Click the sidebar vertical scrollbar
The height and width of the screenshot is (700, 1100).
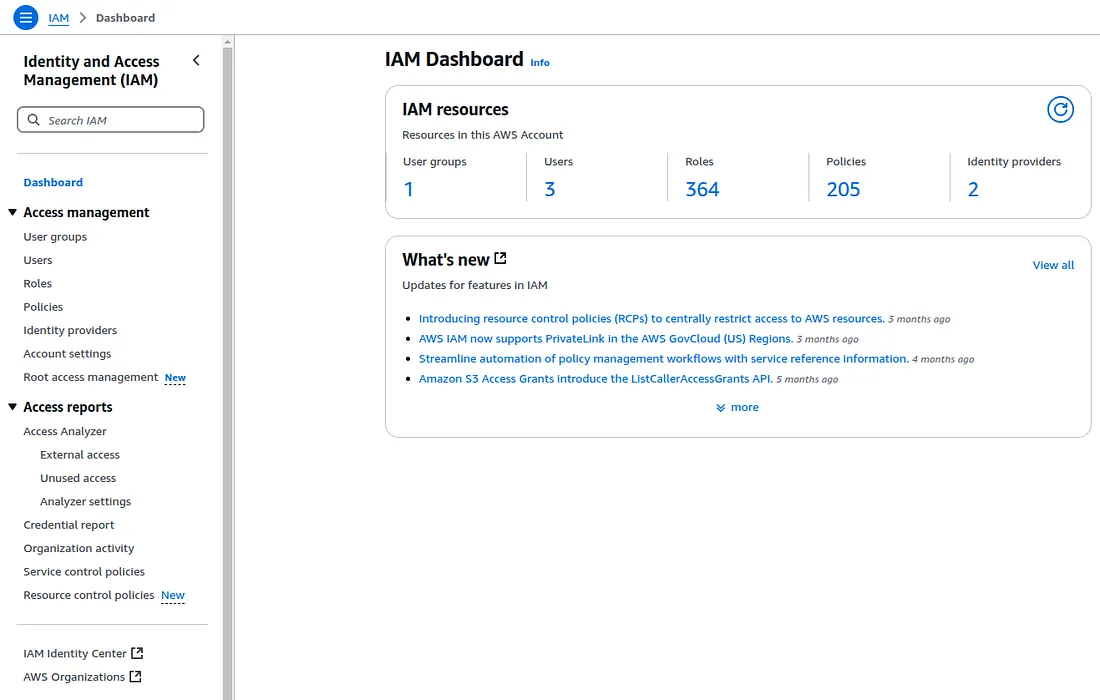(x=227, y=374)
